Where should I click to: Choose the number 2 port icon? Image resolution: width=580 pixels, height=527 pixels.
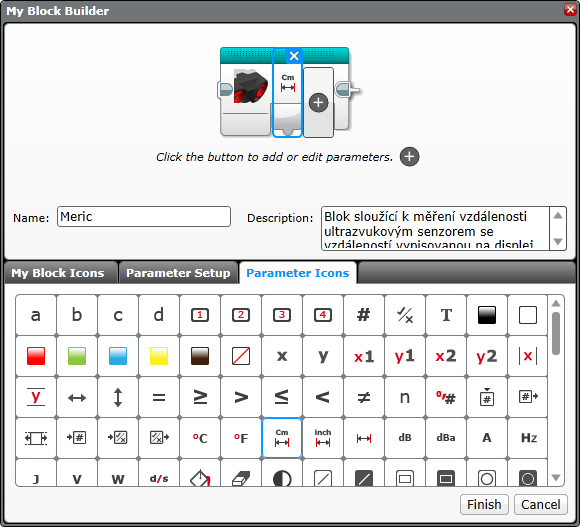(x=241, y=315)
